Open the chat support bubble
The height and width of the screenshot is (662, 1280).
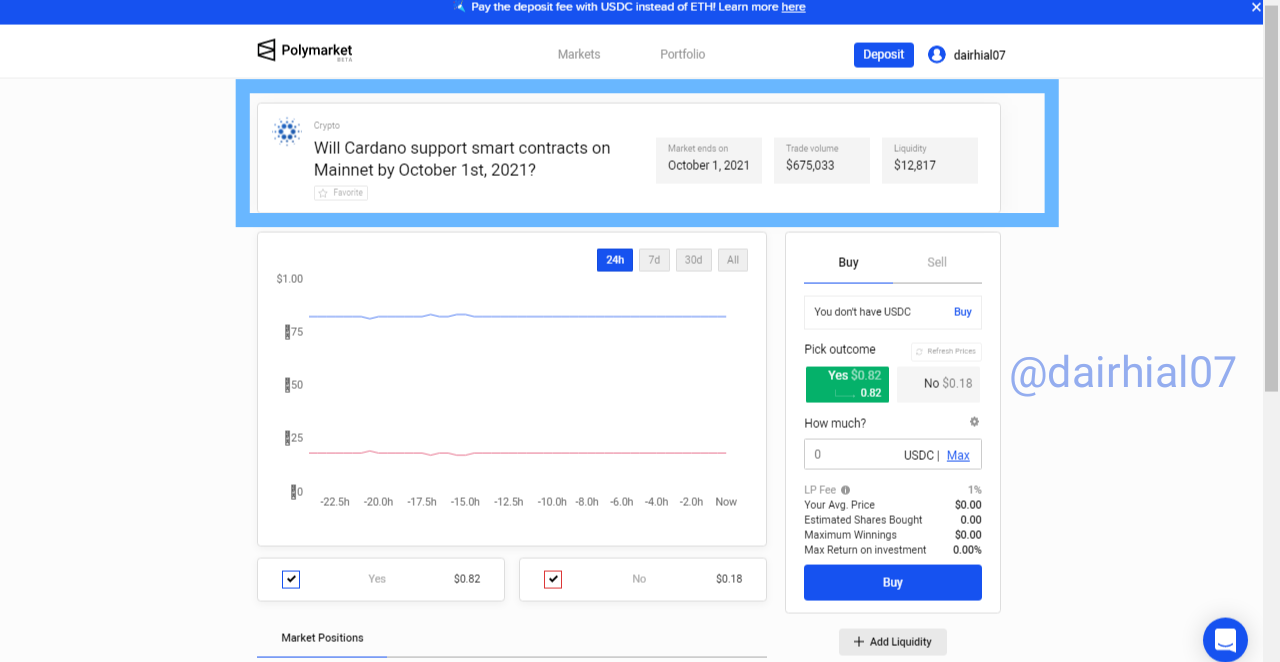[x=1225, y=639]
